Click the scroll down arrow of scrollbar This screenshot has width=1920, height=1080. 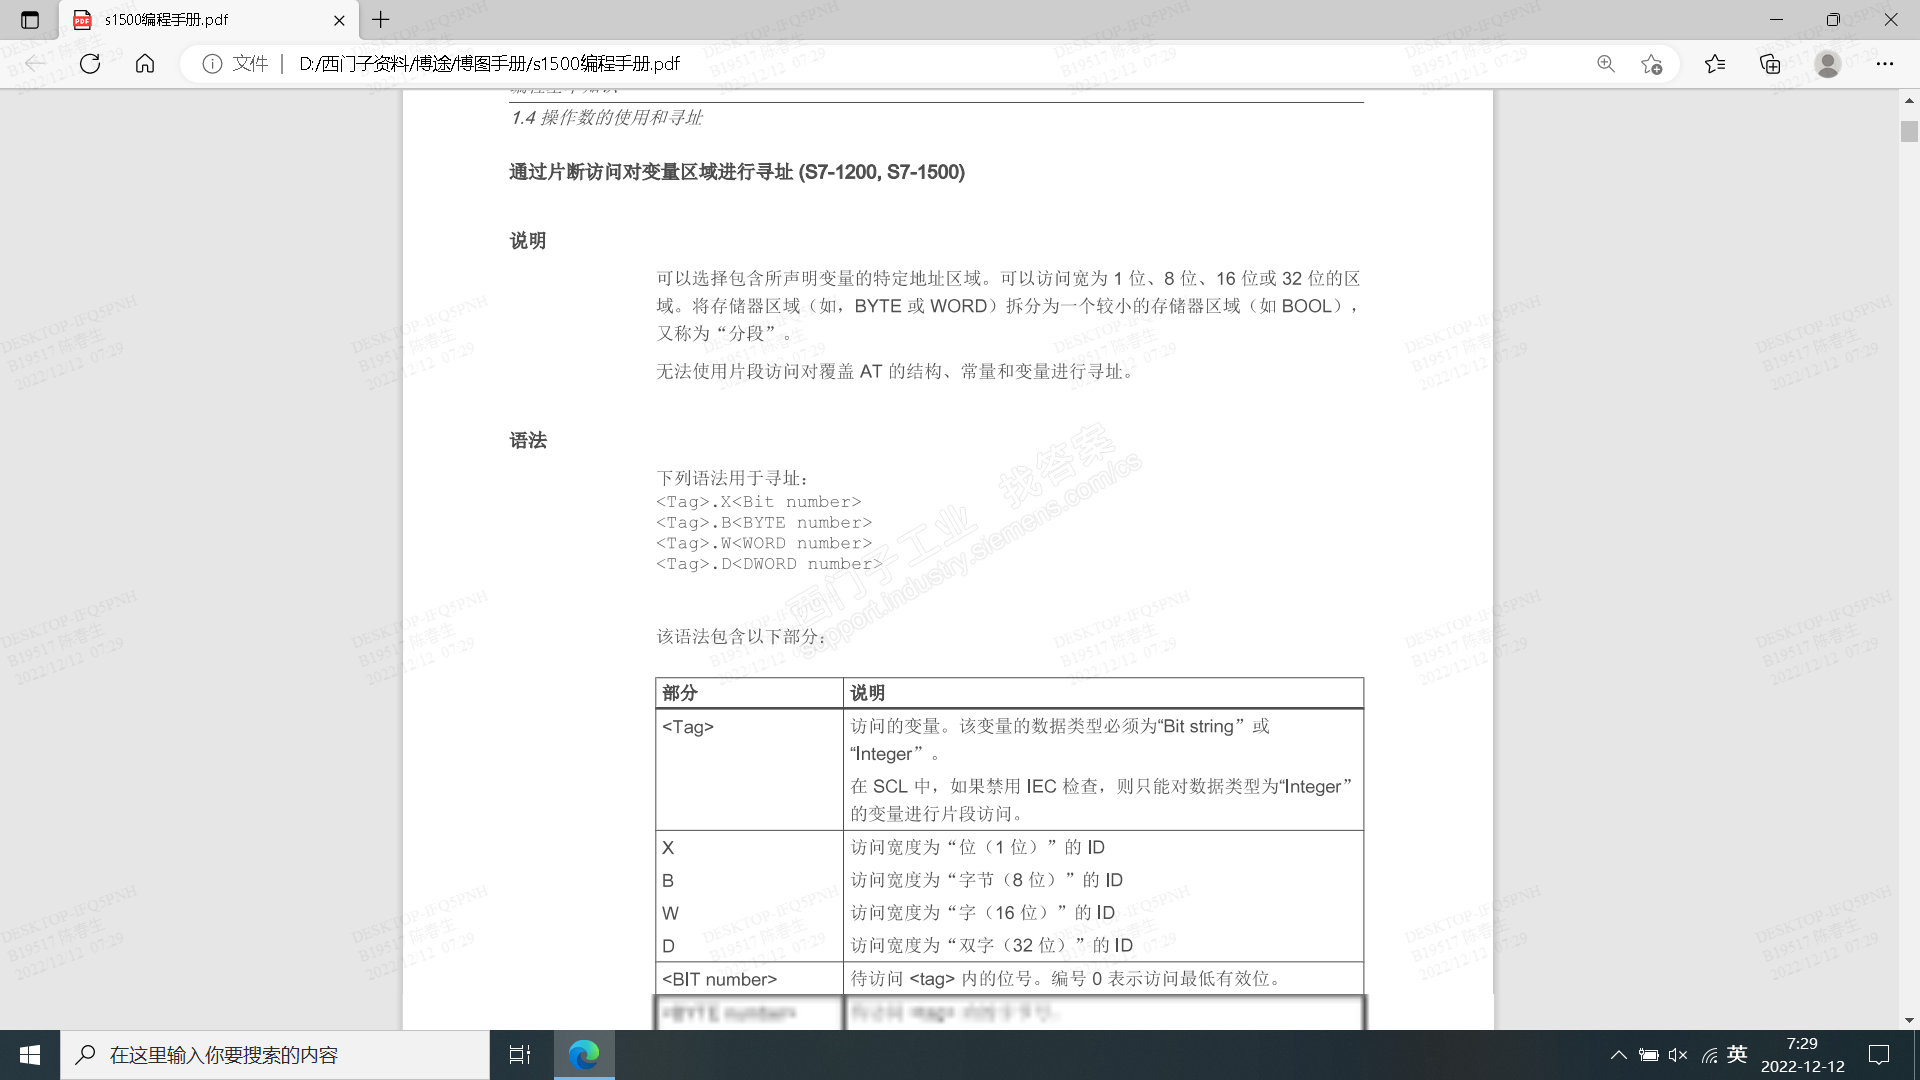(1909, 1020)
